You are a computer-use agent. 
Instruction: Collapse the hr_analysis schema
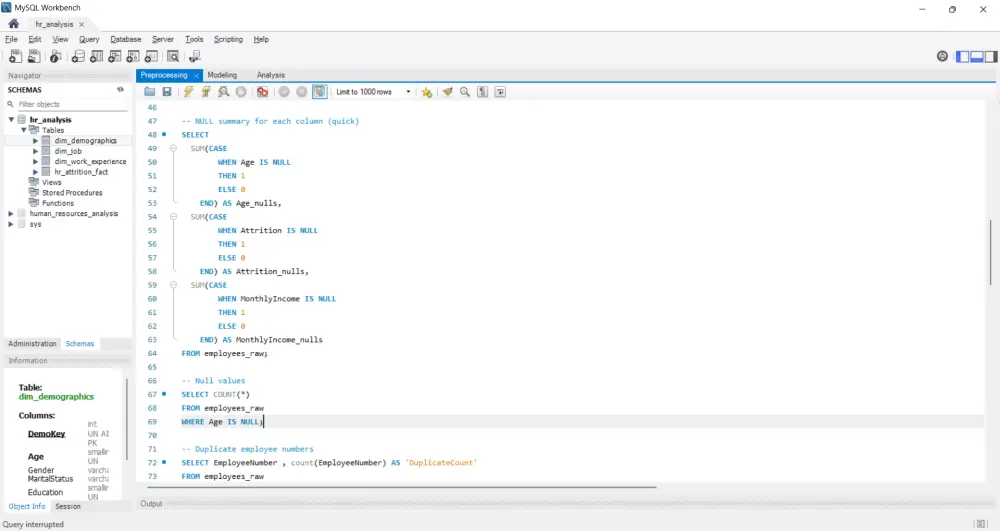(x=11, y=119)
